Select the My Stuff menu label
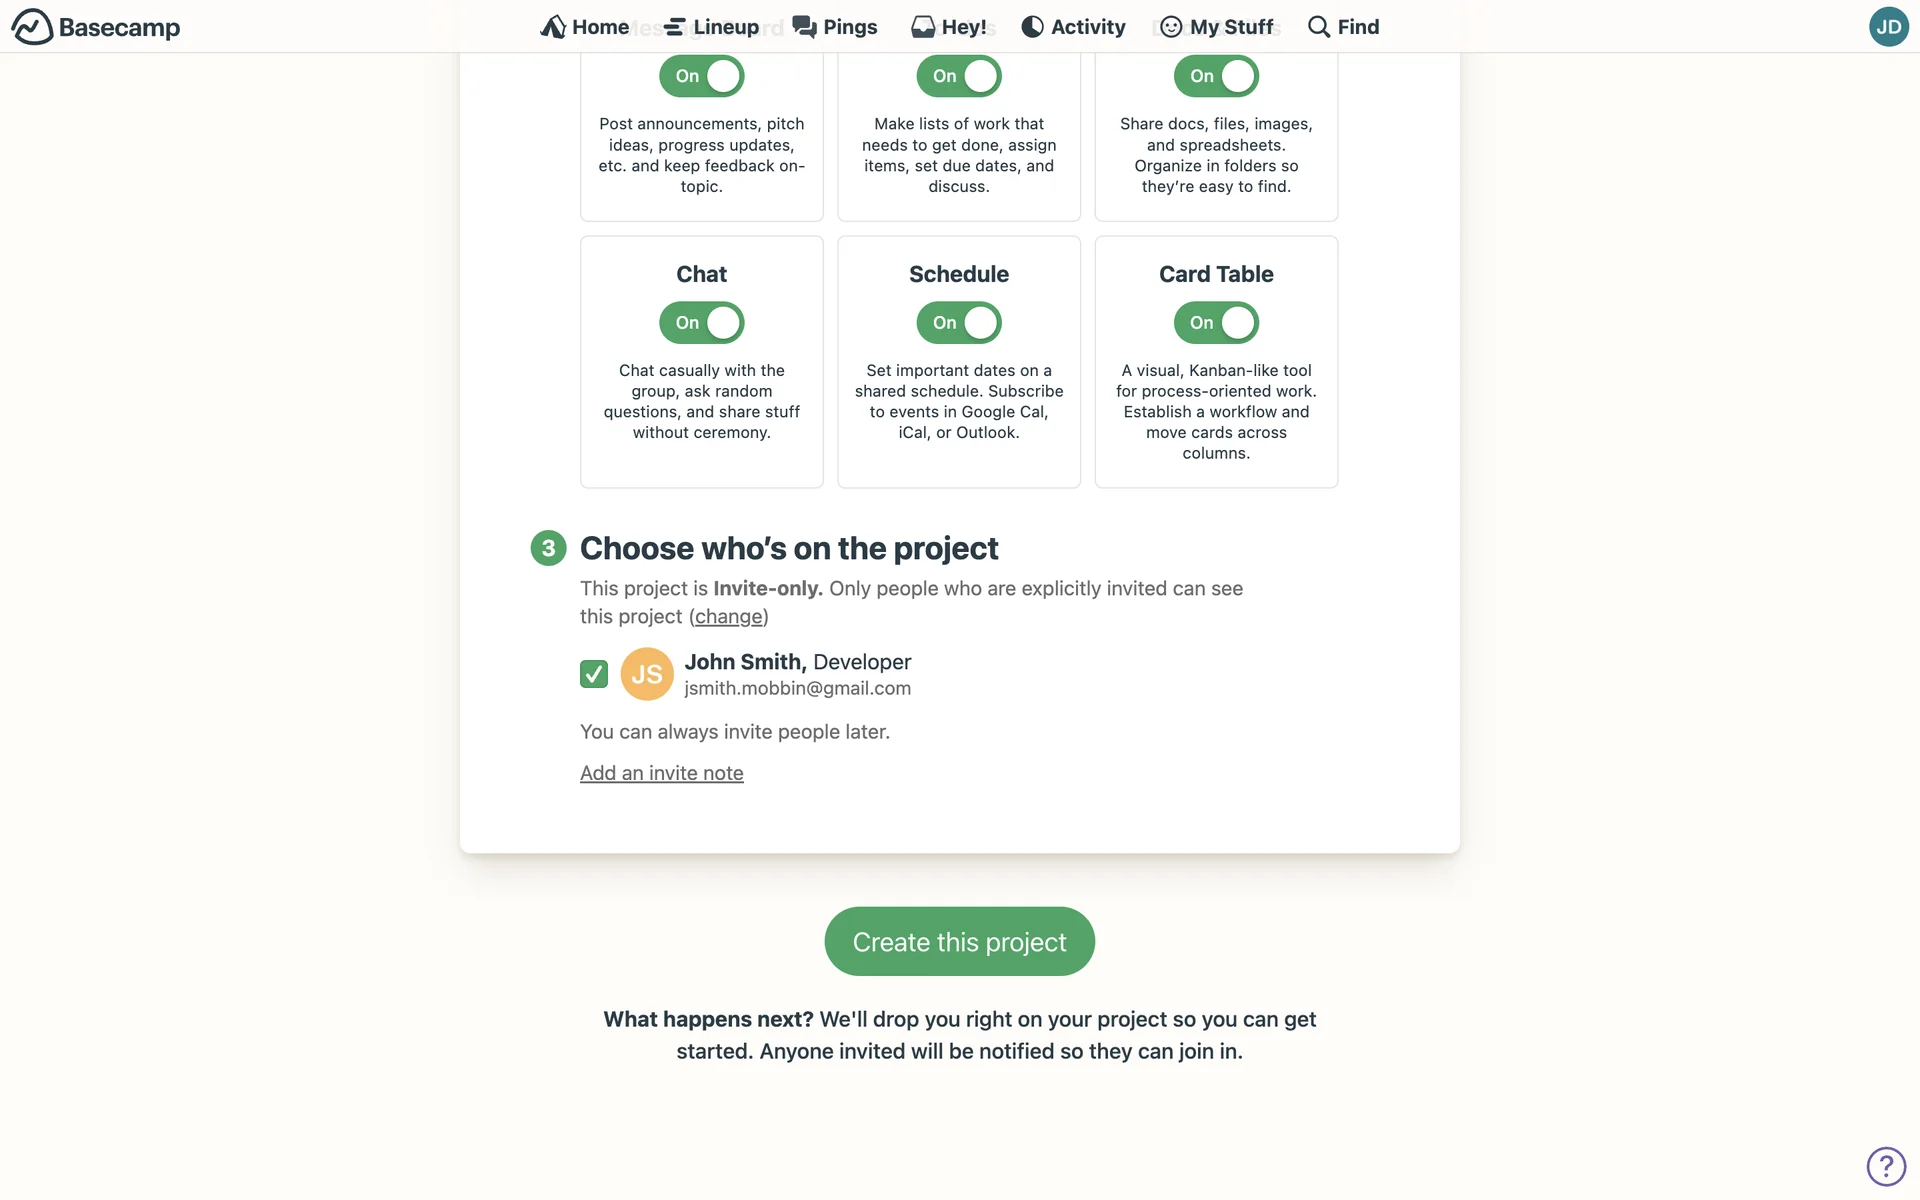This screenshot has width=1920, height=1200. click(x=1231, y=27)
